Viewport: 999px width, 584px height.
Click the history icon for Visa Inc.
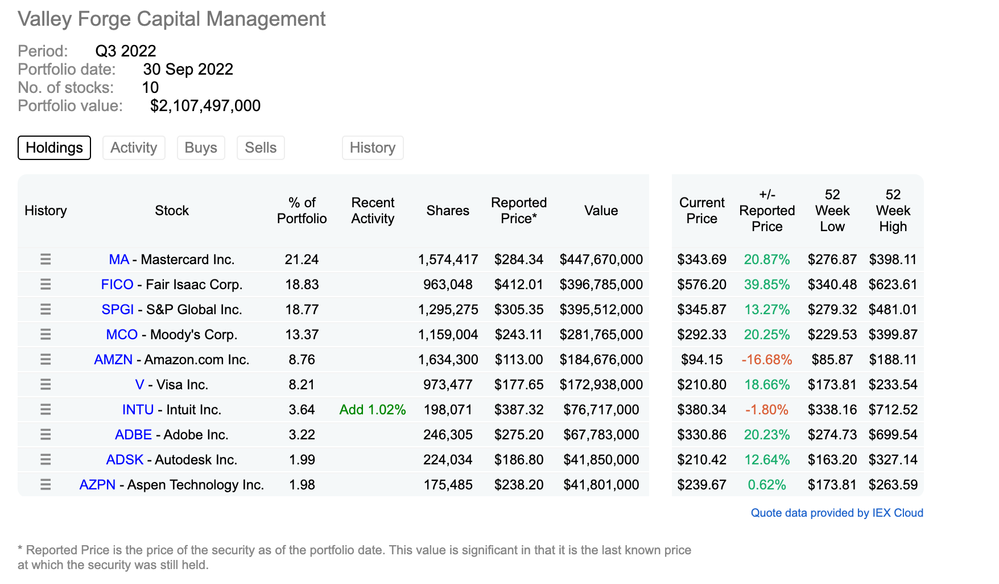point(45,384)
